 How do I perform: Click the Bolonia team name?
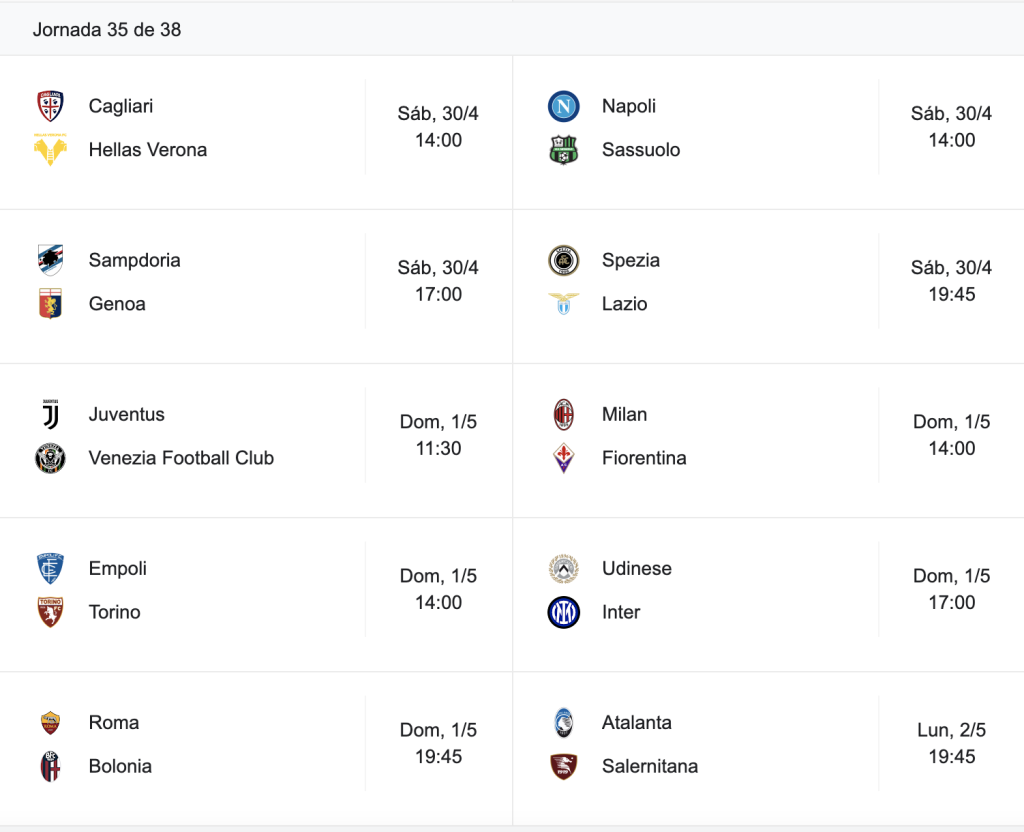click(x=120, y=766)
